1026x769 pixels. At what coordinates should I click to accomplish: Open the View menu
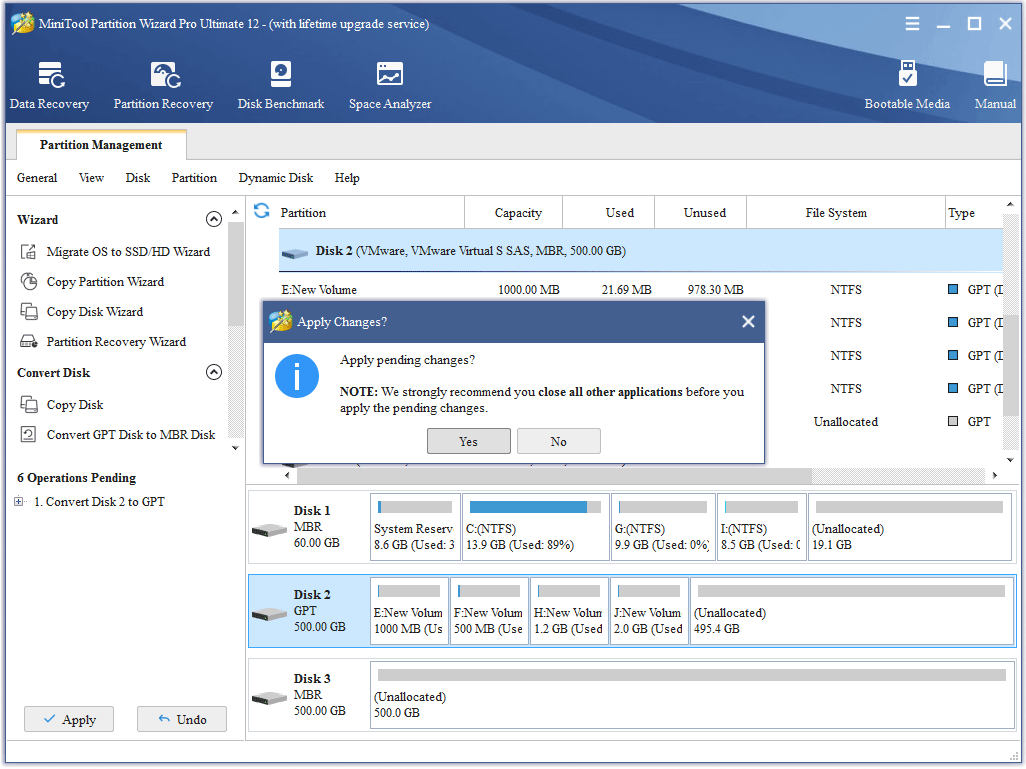(x=91, y=177)
